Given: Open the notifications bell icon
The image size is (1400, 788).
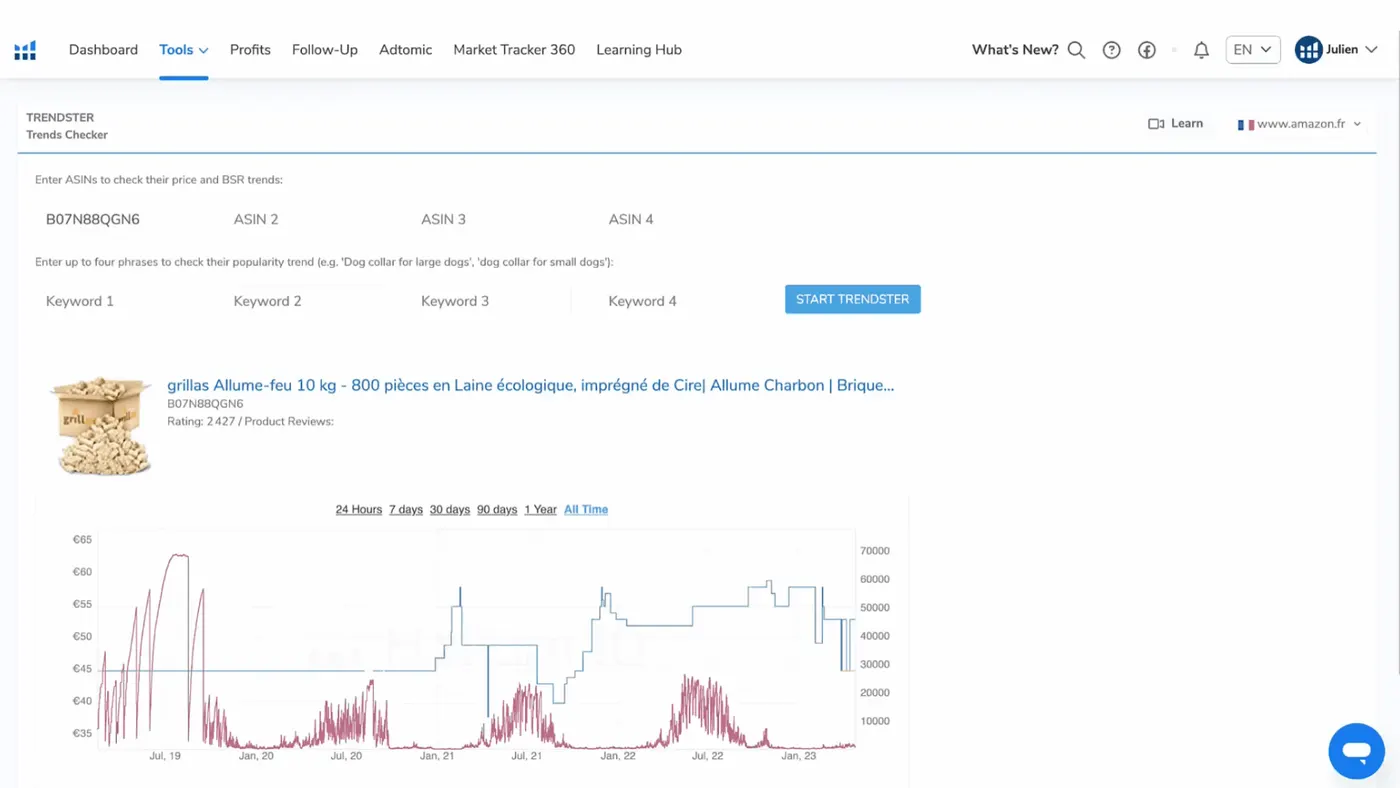Looking at the screenshot, I should click(x=1202, y=50).
